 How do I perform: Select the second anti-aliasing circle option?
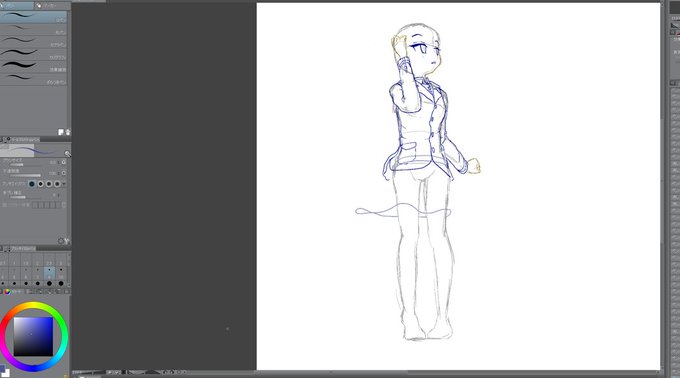[x=40, y=184]
